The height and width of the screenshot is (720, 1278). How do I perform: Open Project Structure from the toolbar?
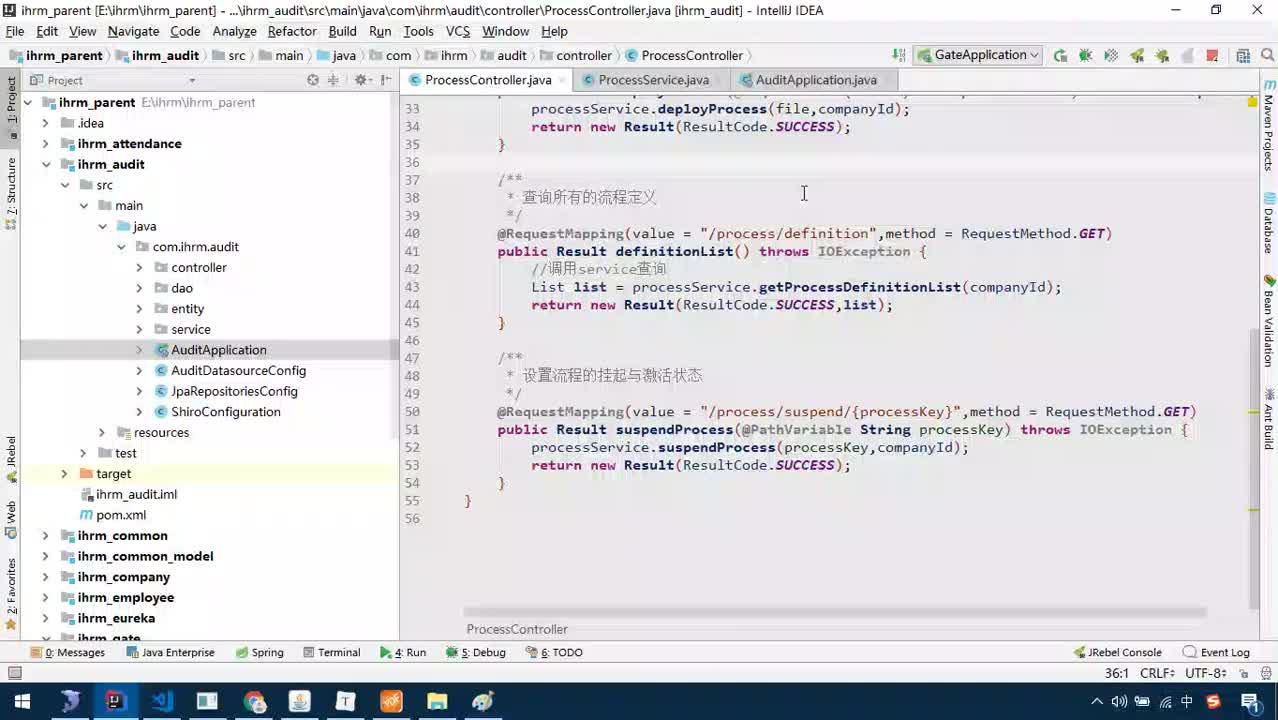point(1243,56)
